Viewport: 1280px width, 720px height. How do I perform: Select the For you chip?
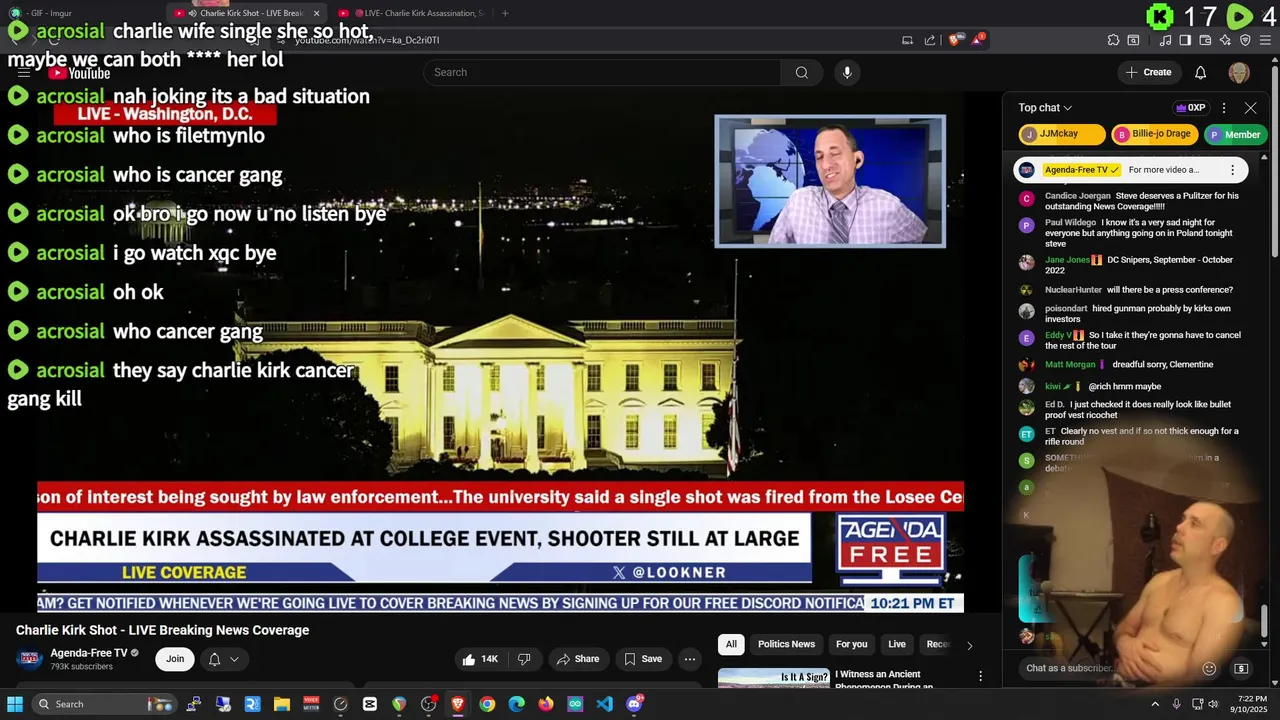(x=852, y=644)
